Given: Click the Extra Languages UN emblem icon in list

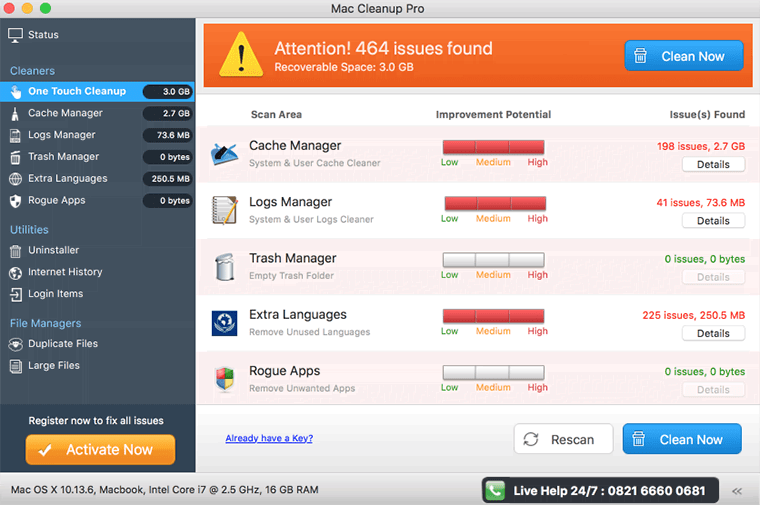Looking at the screenshot, I should [x=224, y=323].
